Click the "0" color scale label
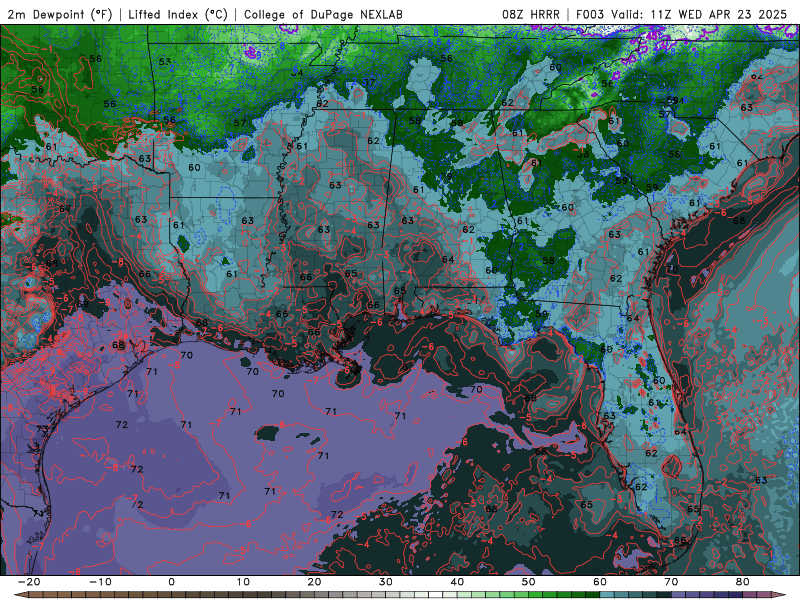 [x=171, y=582]
